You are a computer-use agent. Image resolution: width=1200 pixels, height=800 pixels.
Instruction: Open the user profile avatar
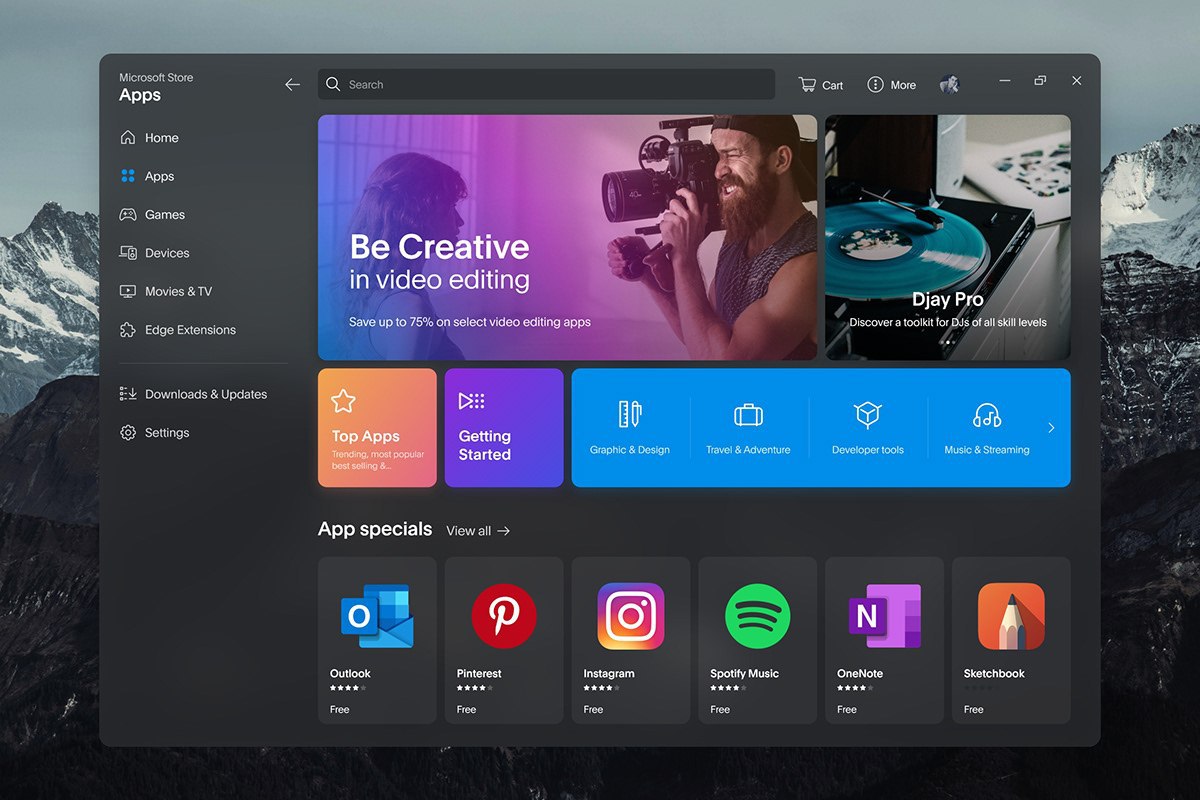click(949, 85)
